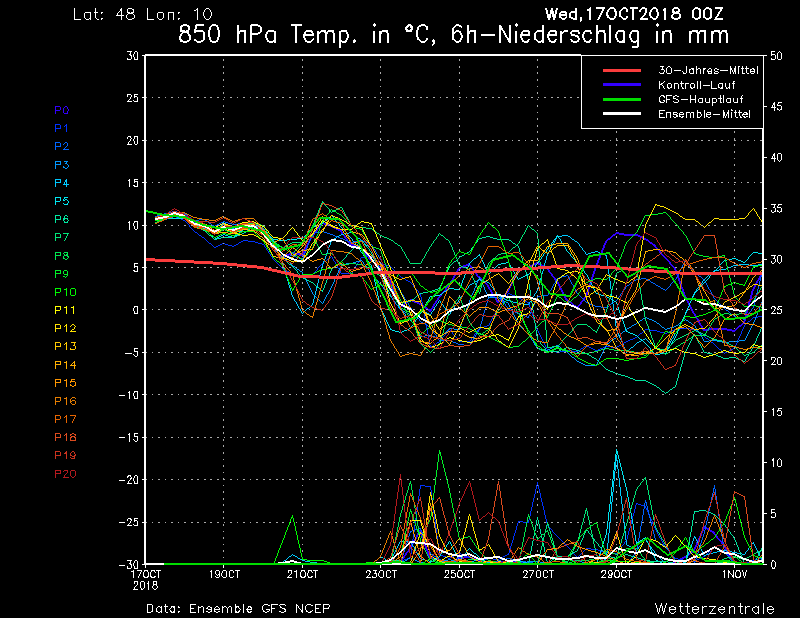Click the green GFS-Hauptlauf legend line
Image resolution: width=800 pixels, height=618 pixels.
(x=622, y=100)
